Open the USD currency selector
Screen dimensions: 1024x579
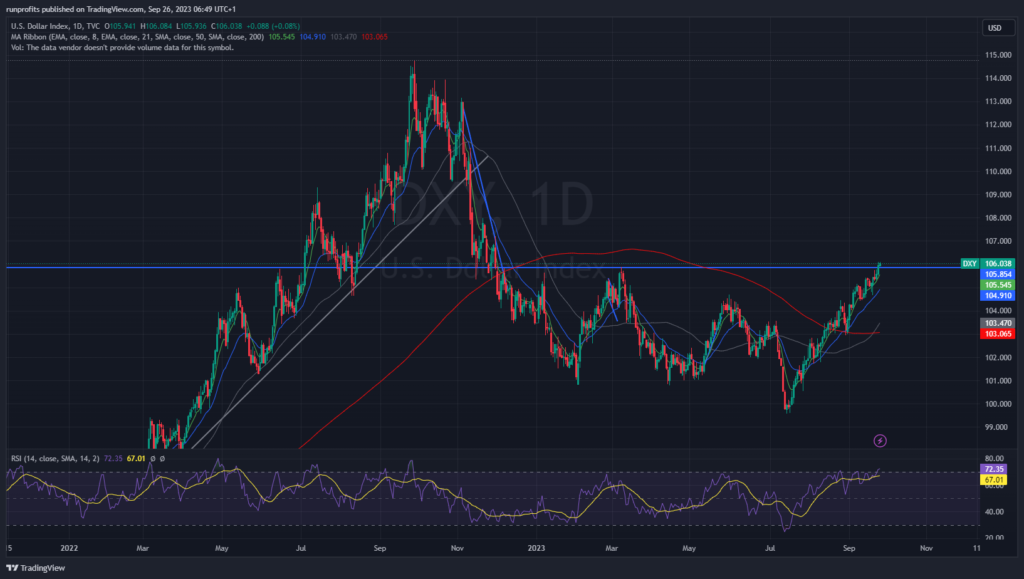pyautogui.click(x=994, y=27)
